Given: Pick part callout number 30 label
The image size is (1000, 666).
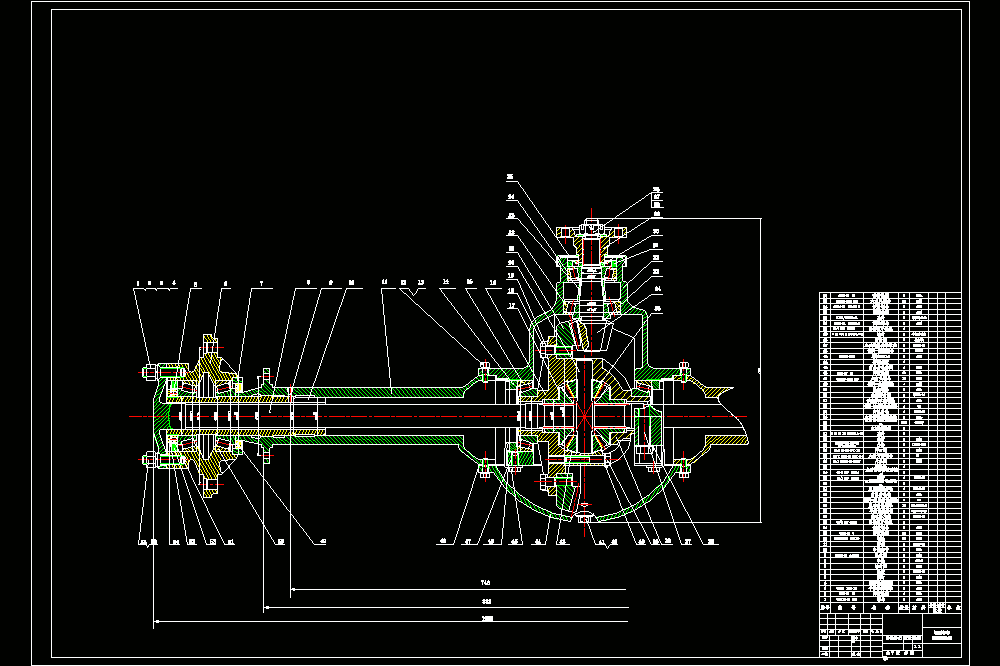Looking at the screenshot, I should coord(656,232).
